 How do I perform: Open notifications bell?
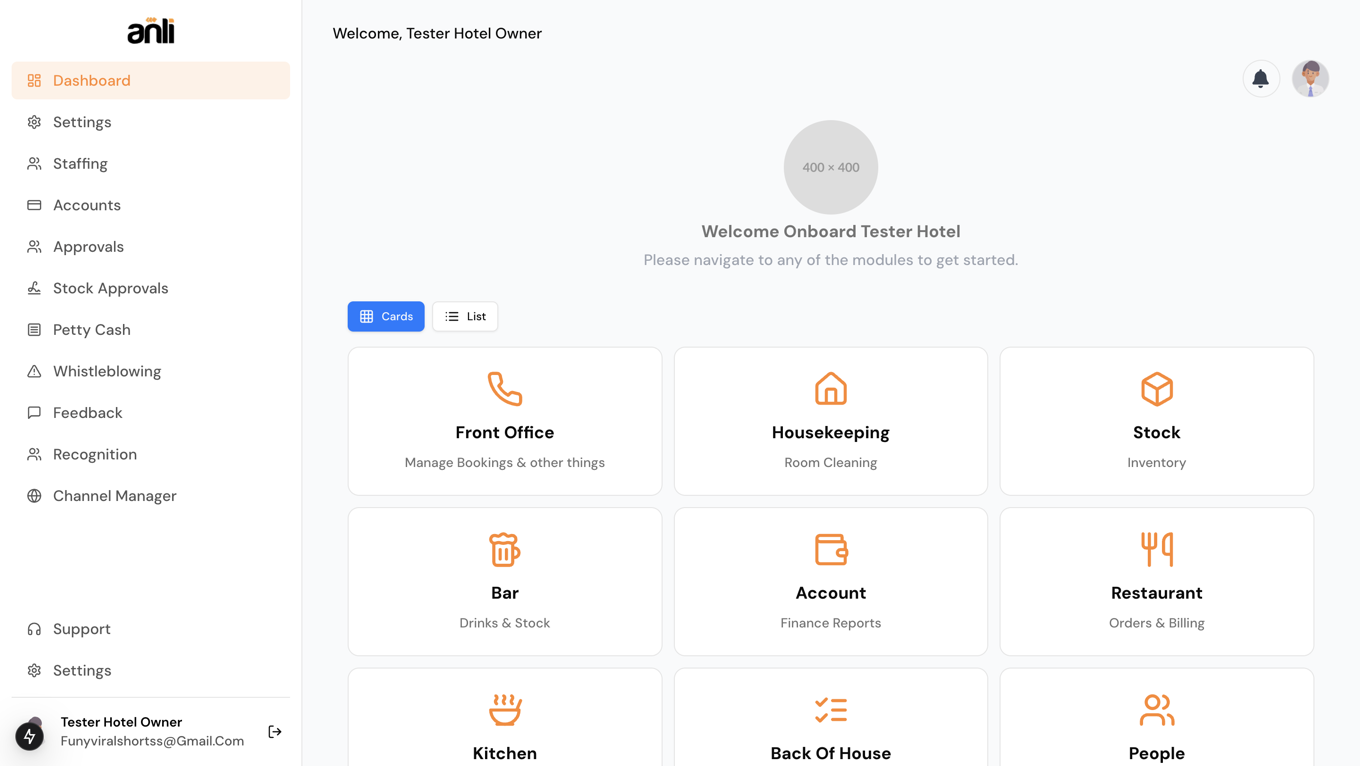point(1261,78)
